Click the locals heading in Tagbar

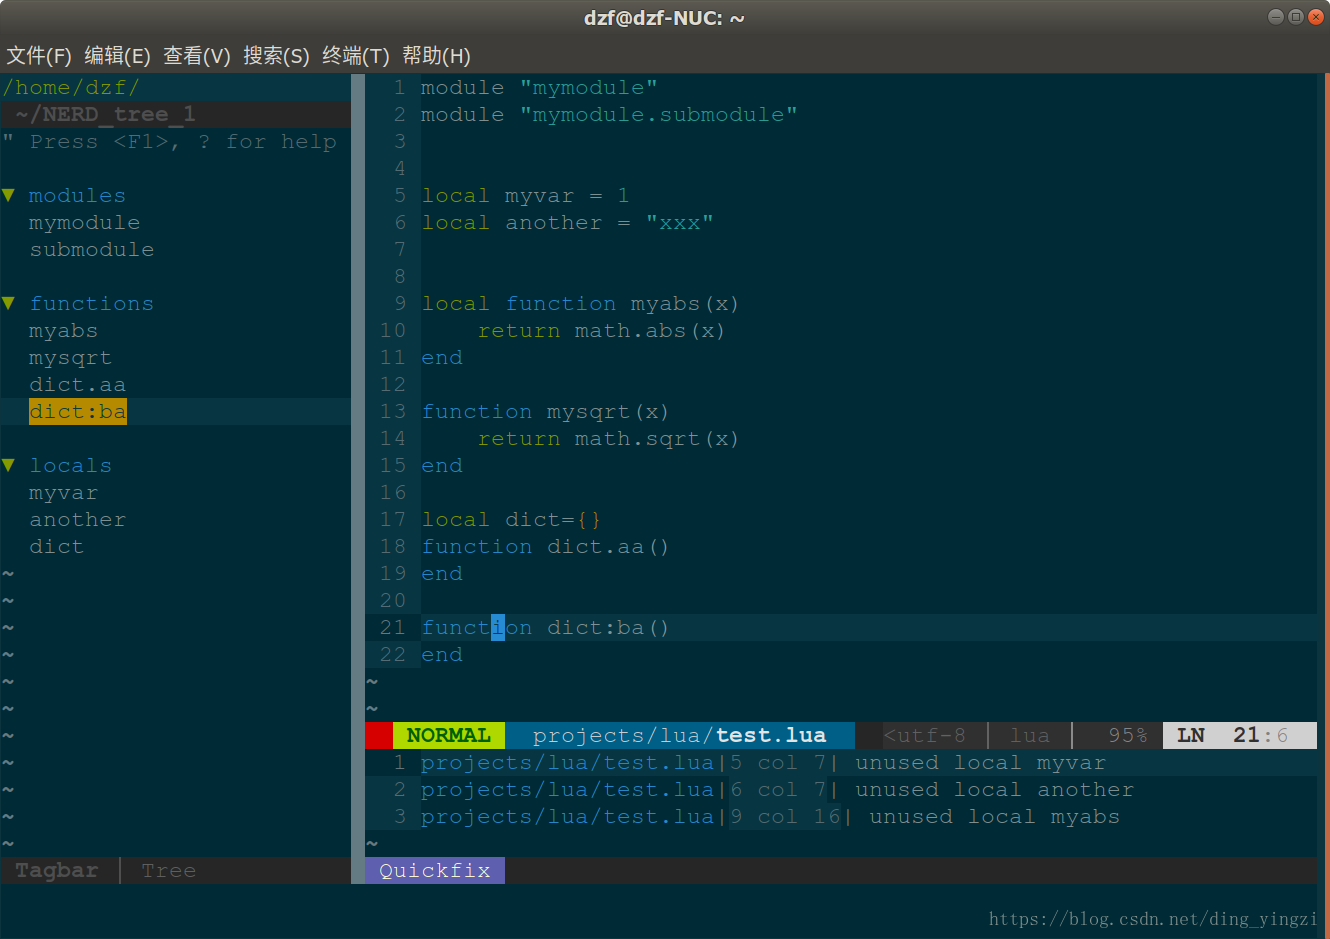coord(70,466)
